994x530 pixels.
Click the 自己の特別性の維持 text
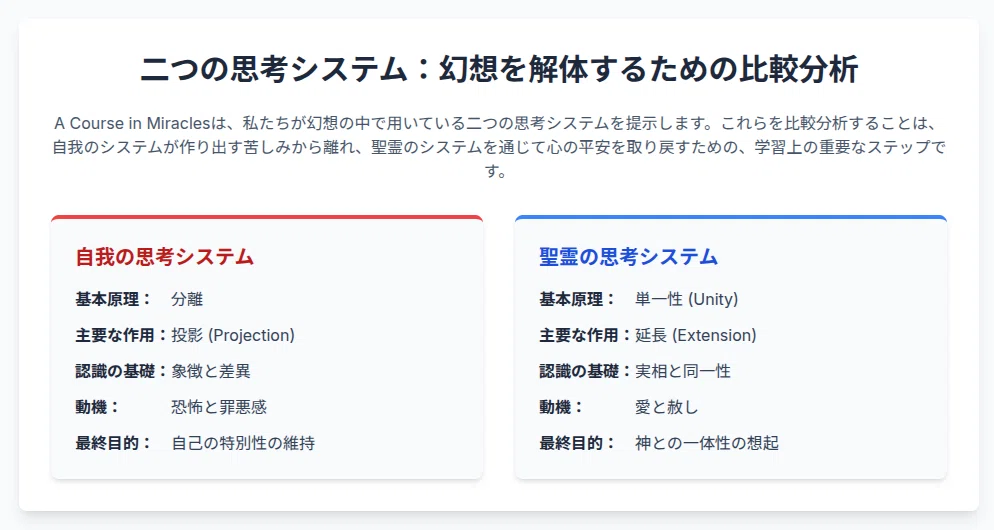243,443
